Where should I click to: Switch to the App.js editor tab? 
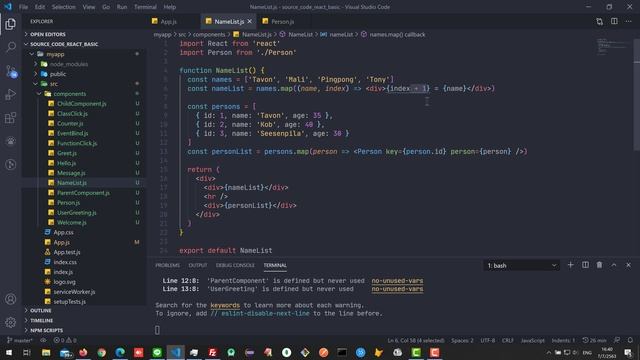[x=168, y=21]
